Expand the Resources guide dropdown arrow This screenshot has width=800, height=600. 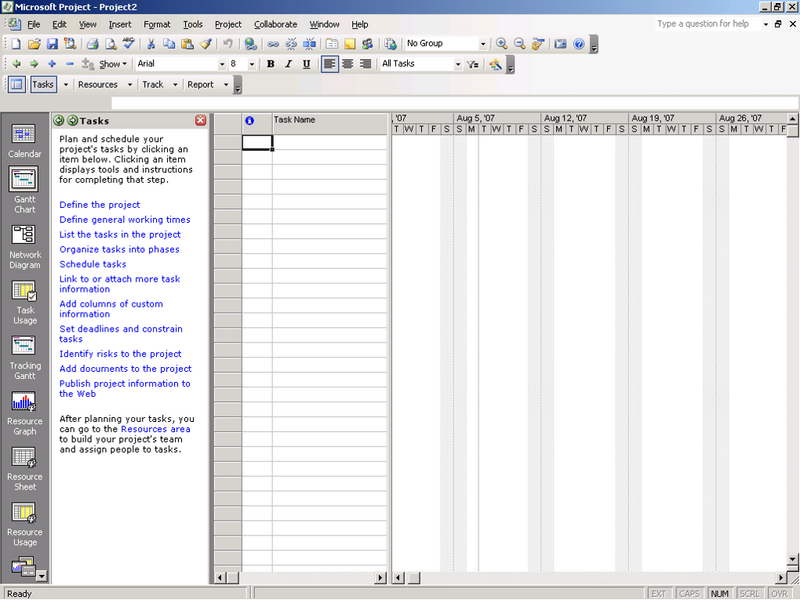coord(130,85)
